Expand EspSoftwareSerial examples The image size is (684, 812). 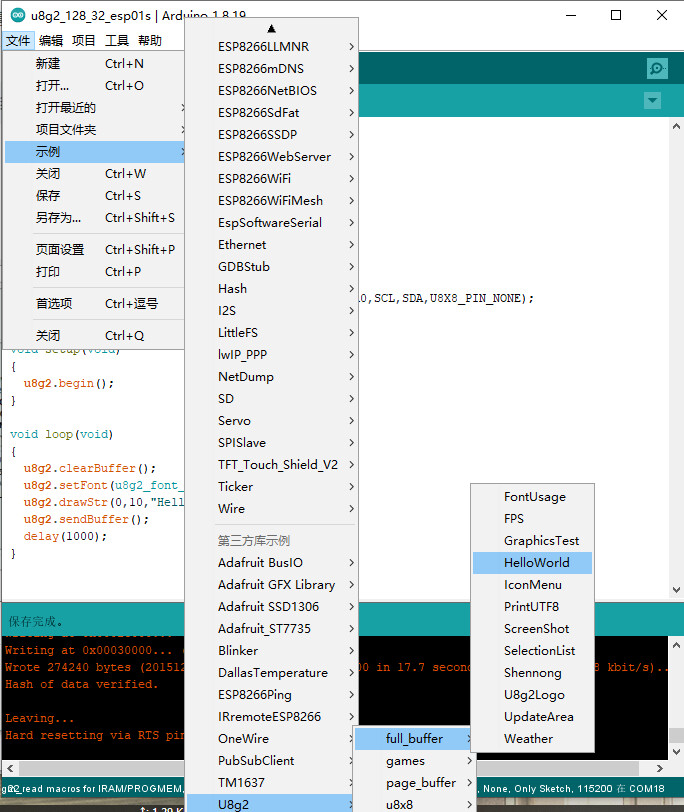tap(271, 223)
